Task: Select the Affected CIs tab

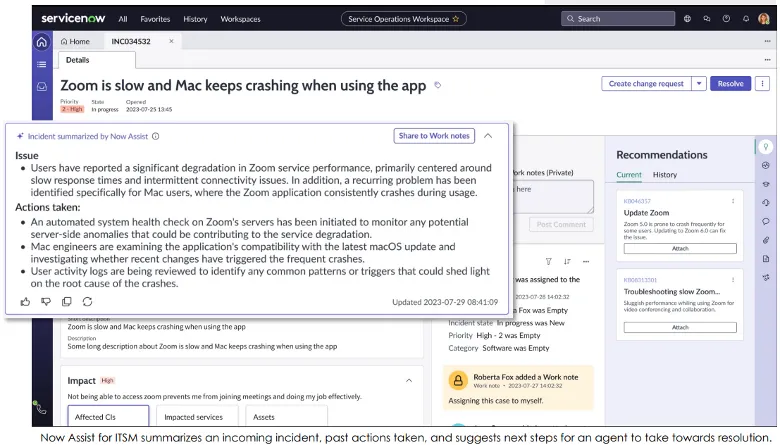Action: click(x=108, y=417)
